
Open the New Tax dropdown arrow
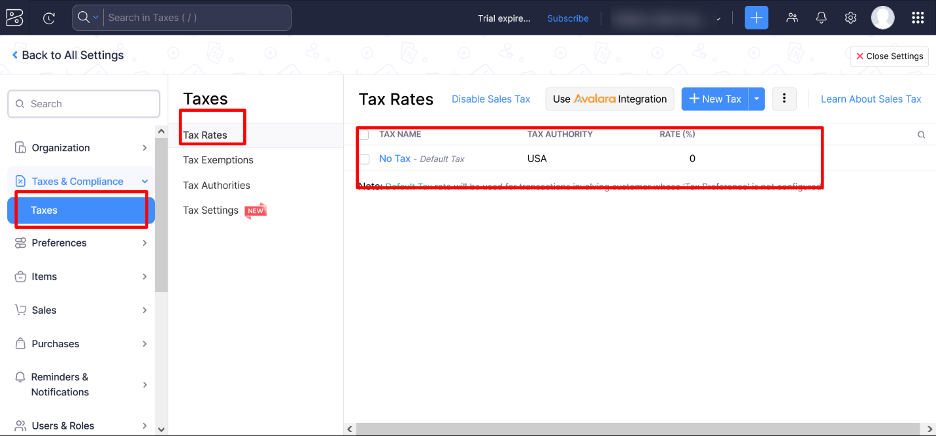pyautogui.click(x=757, y=99)
